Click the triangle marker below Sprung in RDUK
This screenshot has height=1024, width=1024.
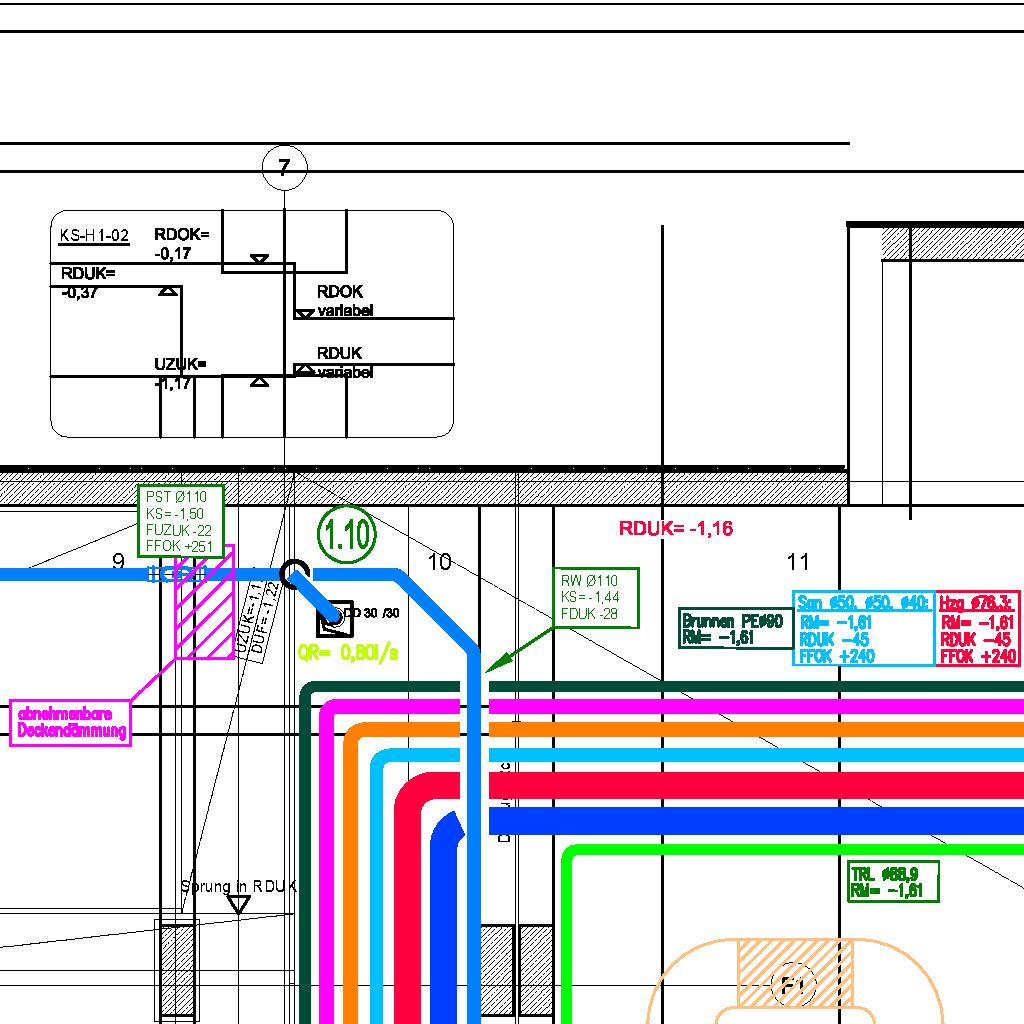point(238,905)
